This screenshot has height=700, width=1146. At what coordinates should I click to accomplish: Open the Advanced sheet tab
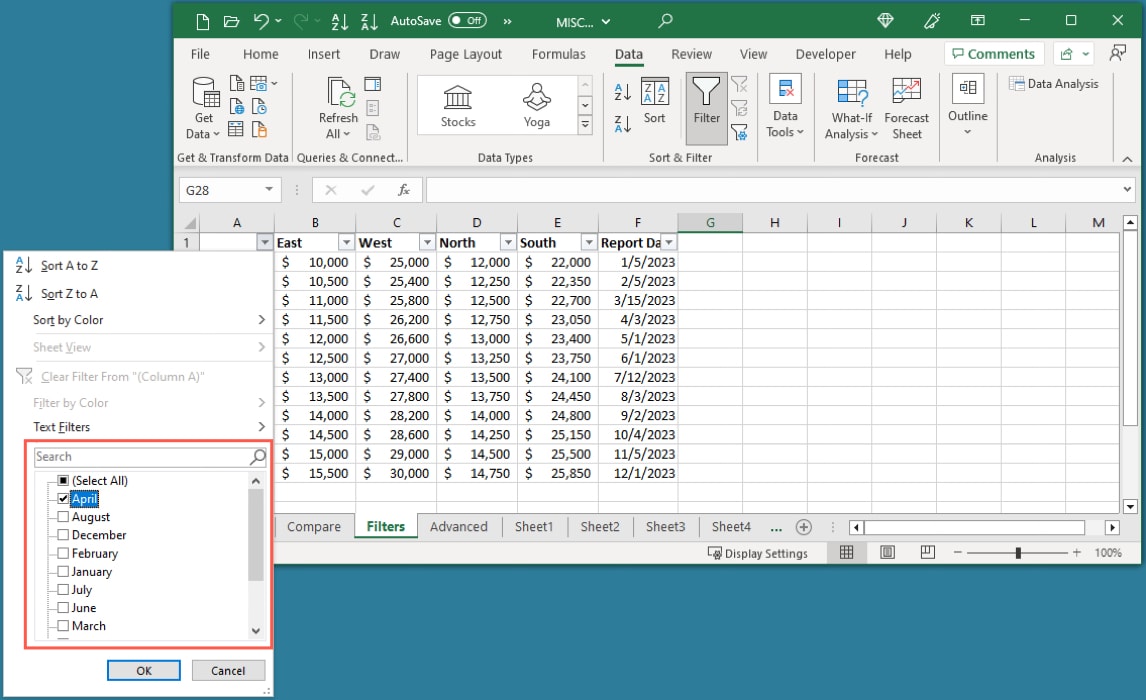point(459,526)
